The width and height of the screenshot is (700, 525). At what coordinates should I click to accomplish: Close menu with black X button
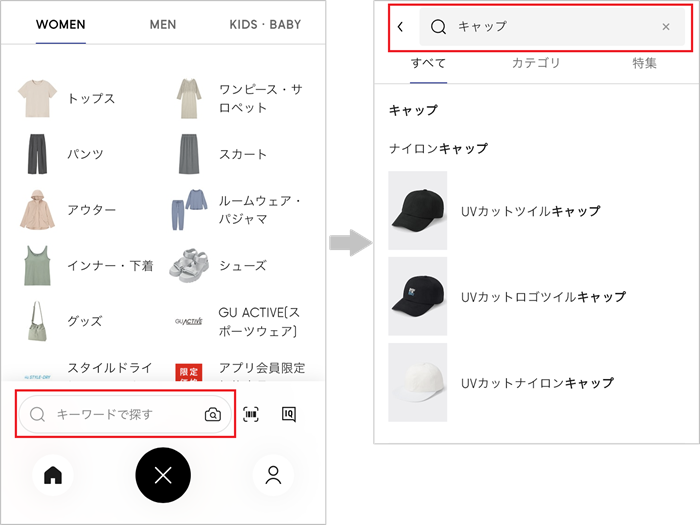coord(163,476)
